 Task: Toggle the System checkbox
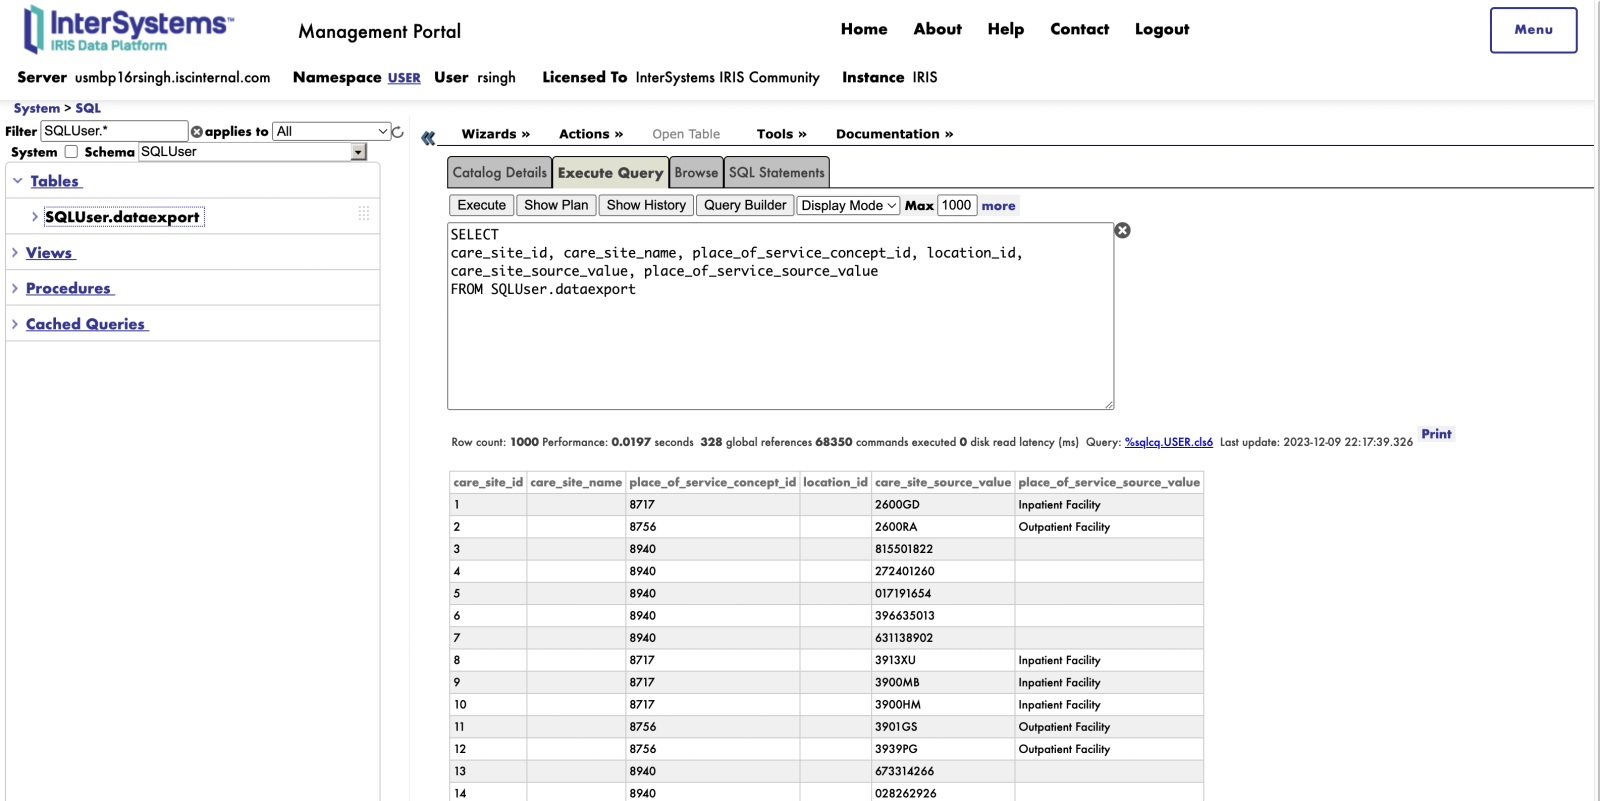tap(71, 152)
